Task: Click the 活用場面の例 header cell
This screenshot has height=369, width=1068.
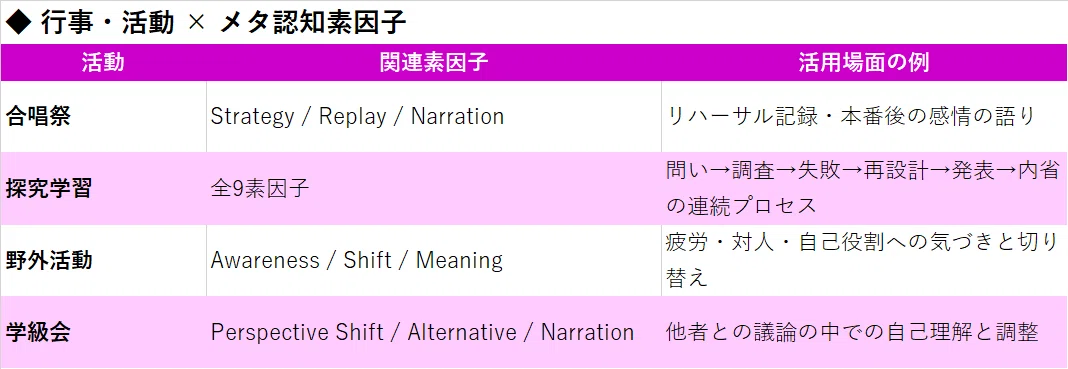Action: pyautogui.click(x=864, y=63)
